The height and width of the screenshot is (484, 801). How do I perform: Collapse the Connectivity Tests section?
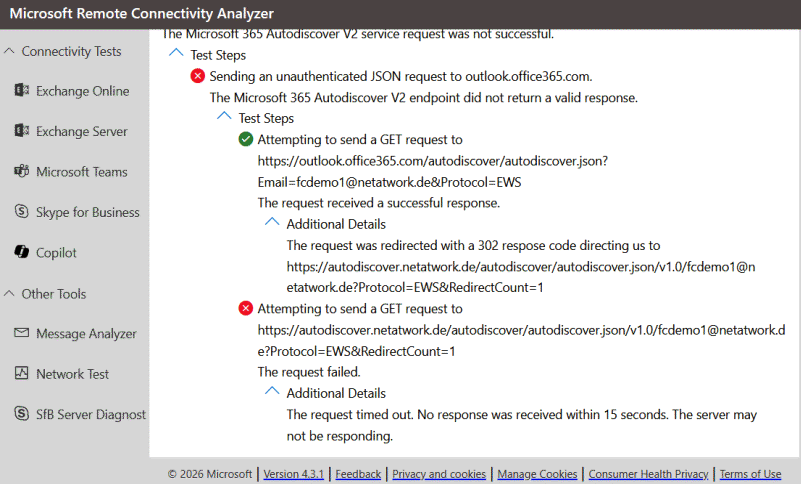coord(10,51)
